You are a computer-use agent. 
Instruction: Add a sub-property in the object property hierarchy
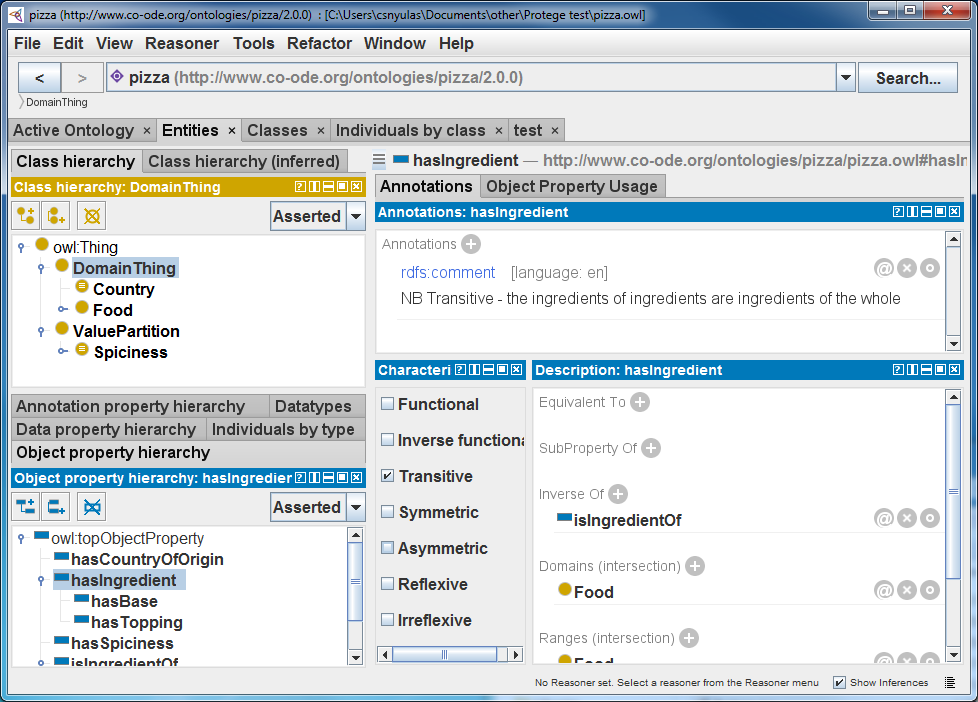click(x=24, y=507)
